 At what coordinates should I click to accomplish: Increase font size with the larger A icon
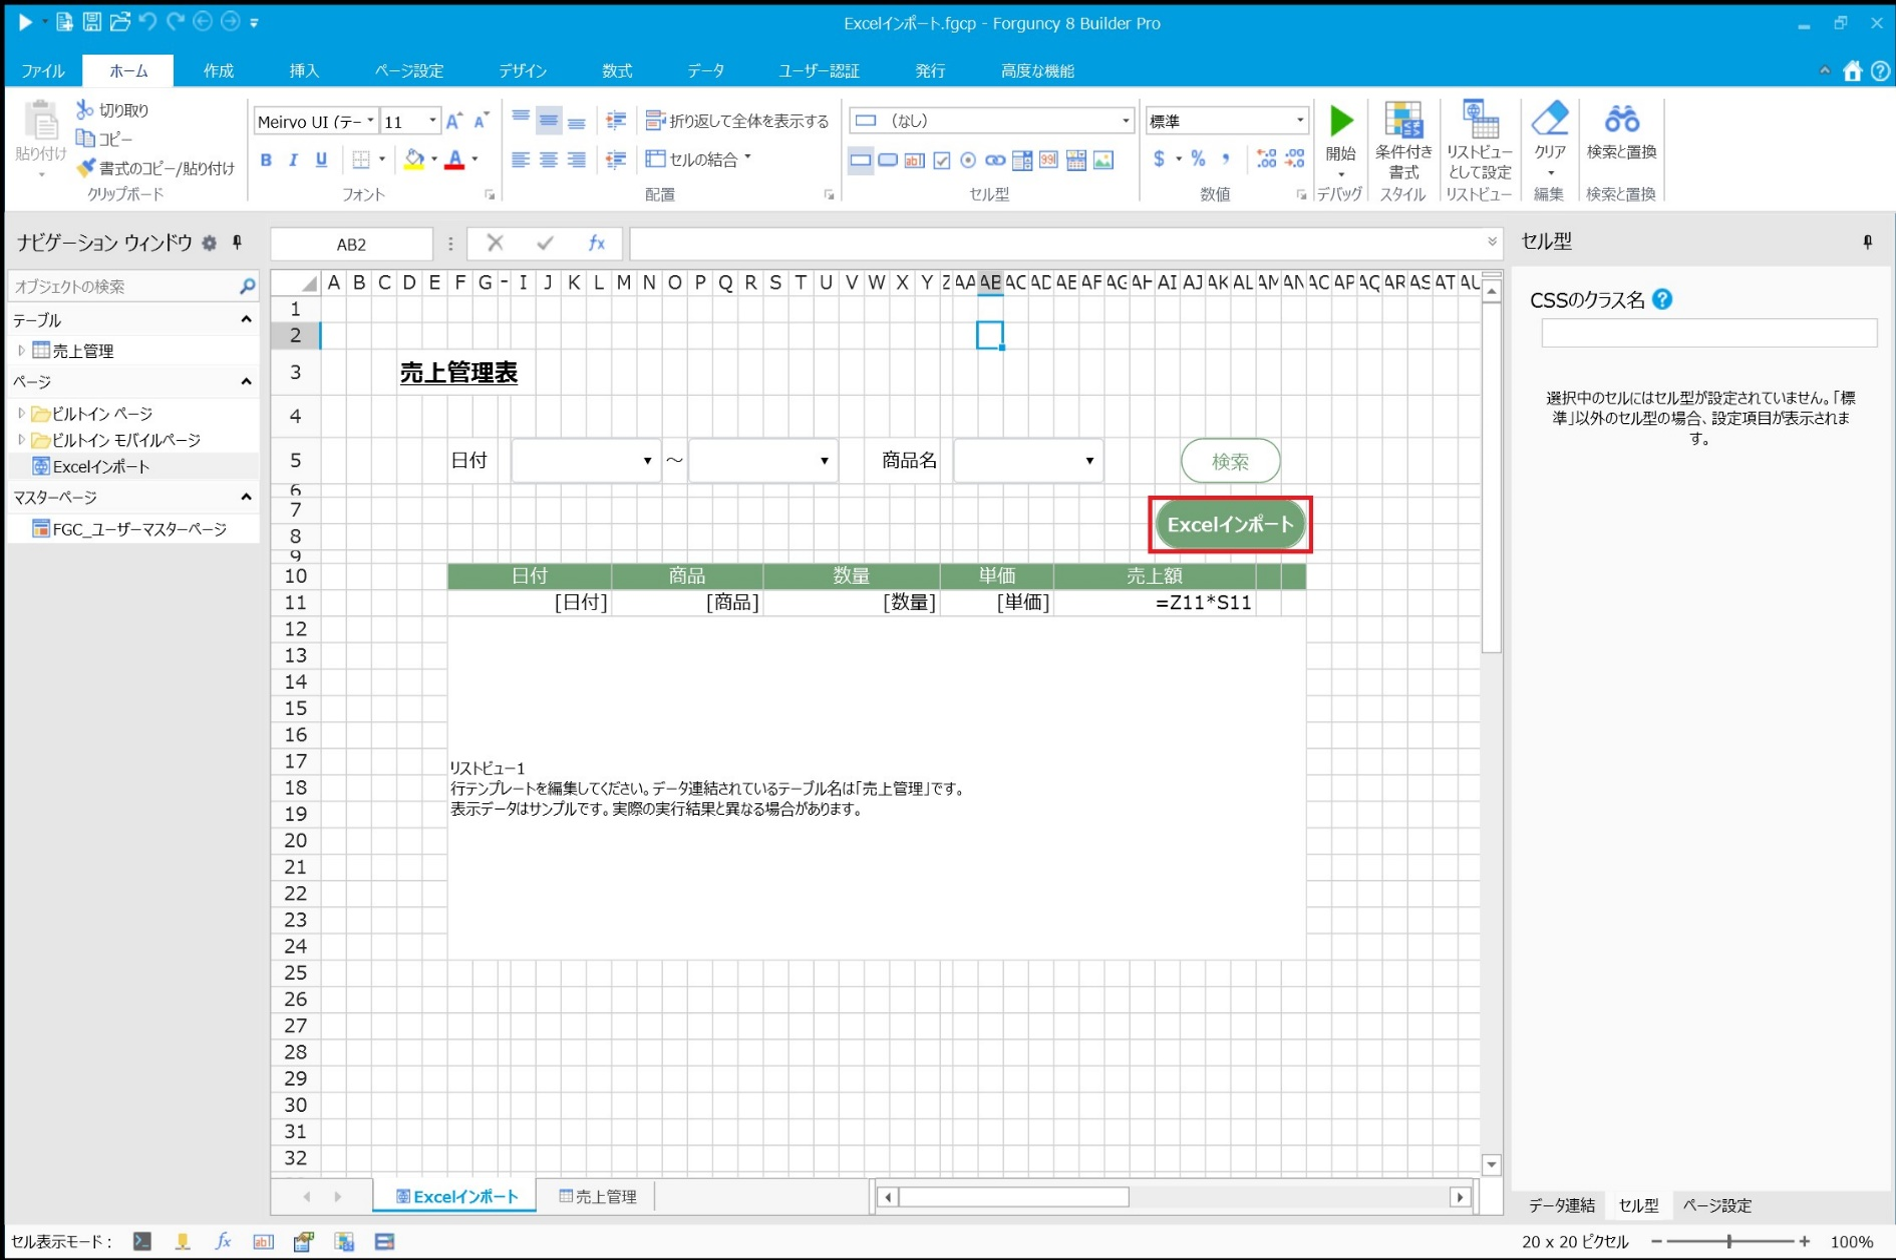[x=454, y=121]
